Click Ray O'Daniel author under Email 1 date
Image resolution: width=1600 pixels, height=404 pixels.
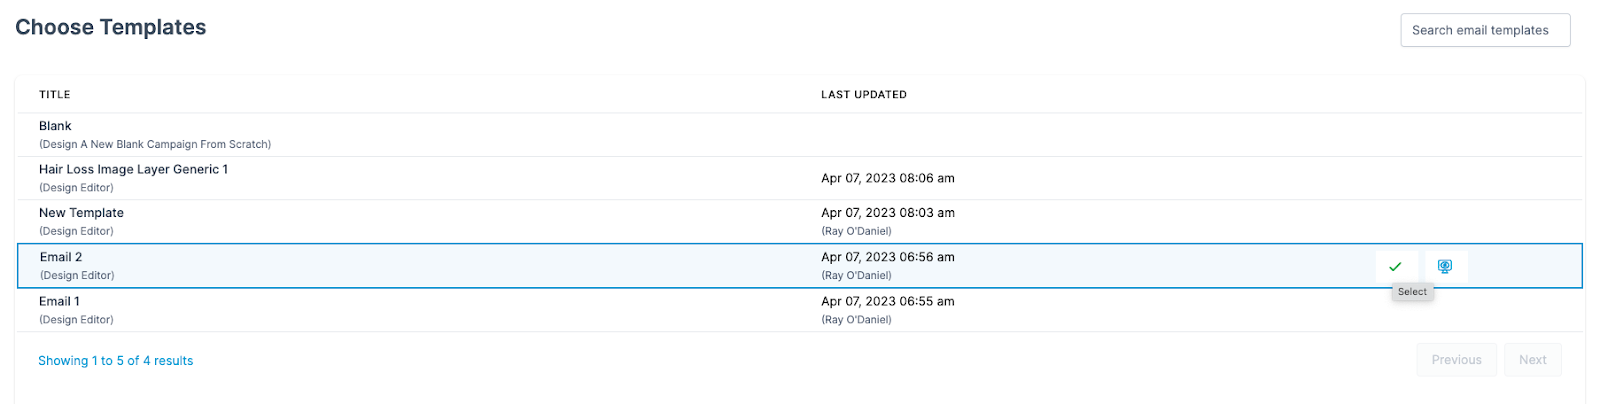click(856, 320)
